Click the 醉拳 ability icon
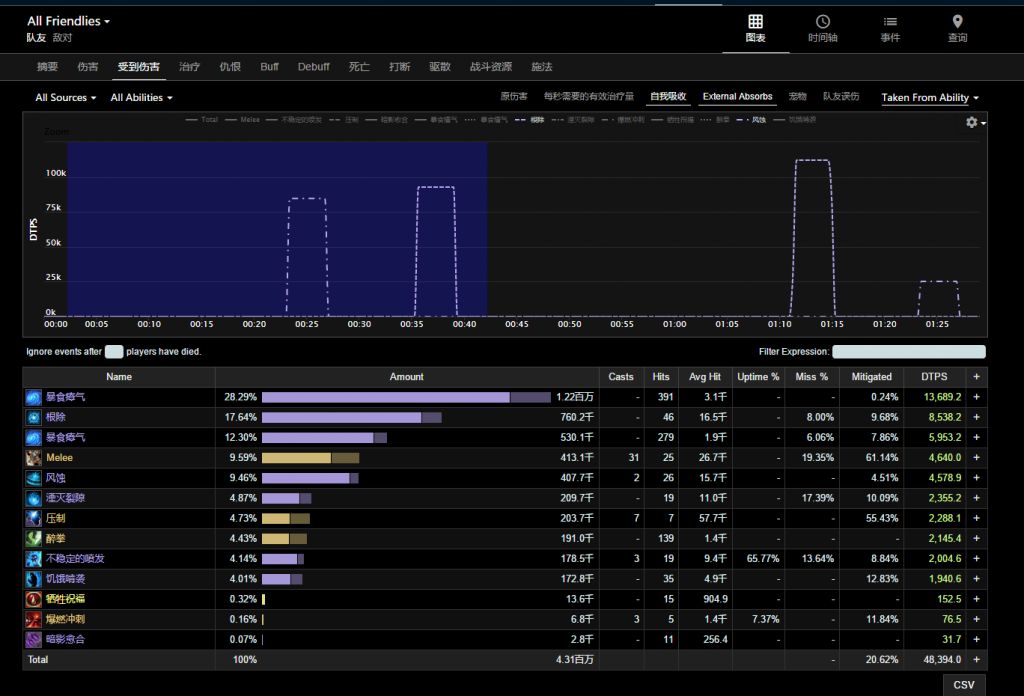 pyautogui.click(x=33, y=539)
